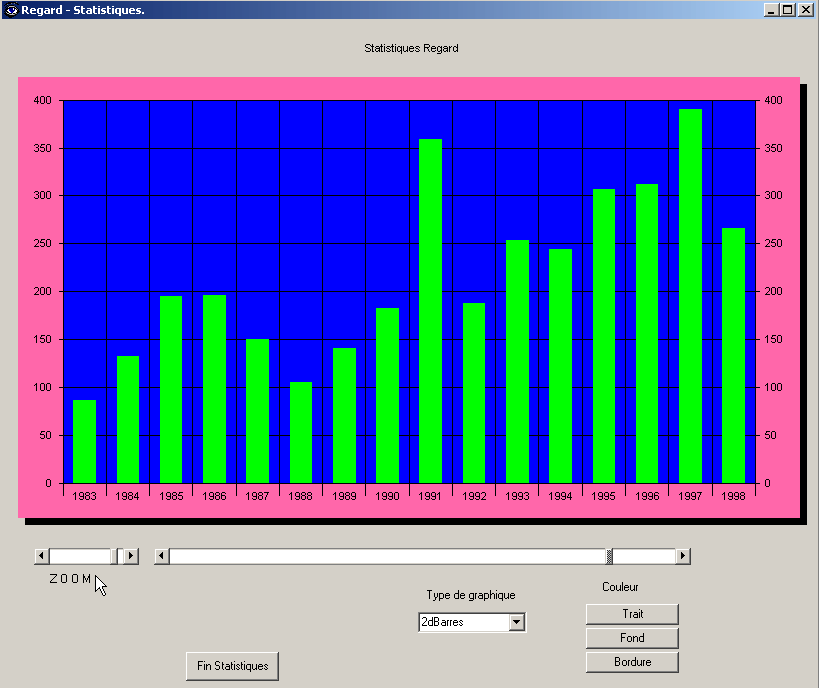Click right arrow of ZOOM scrollbar
819x688 pixels.
131,556
